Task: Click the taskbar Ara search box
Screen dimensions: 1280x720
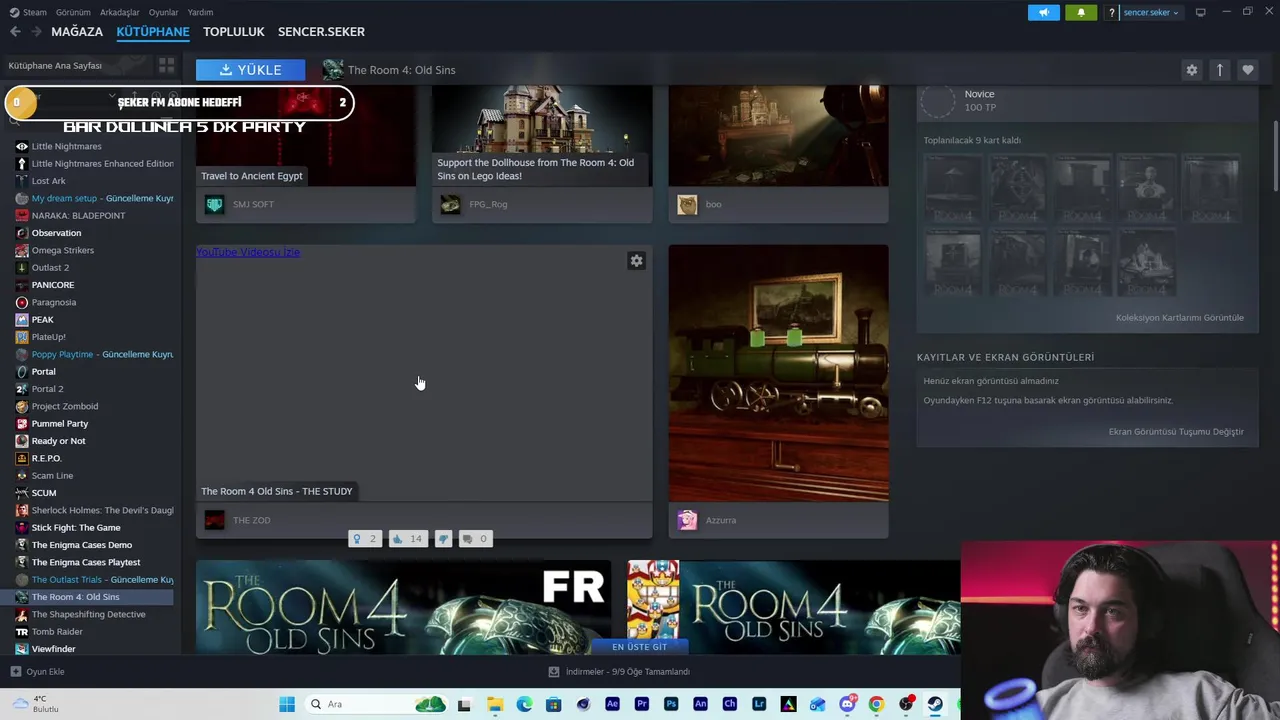Action: point(375,704)
